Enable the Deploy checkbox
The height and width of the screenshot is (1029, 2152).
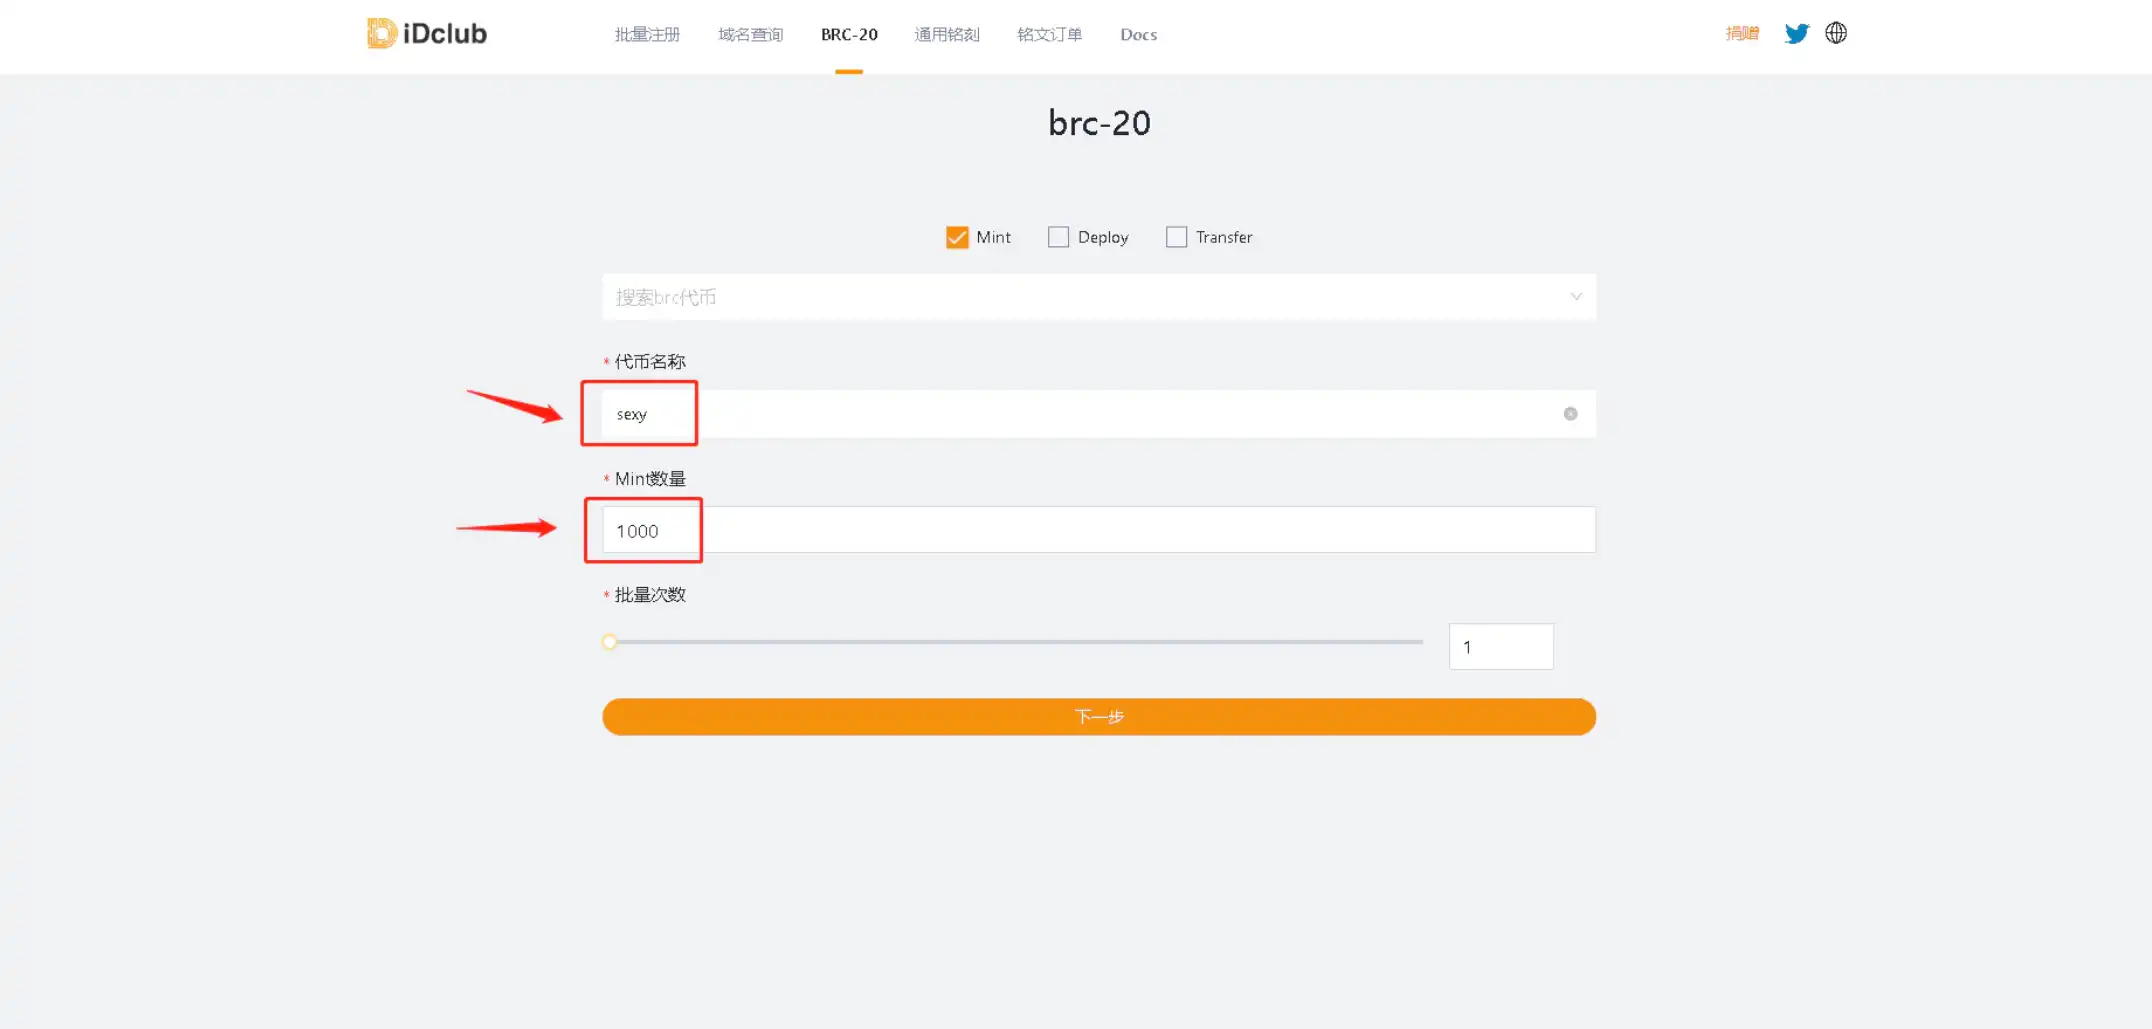coord(1058,236)
